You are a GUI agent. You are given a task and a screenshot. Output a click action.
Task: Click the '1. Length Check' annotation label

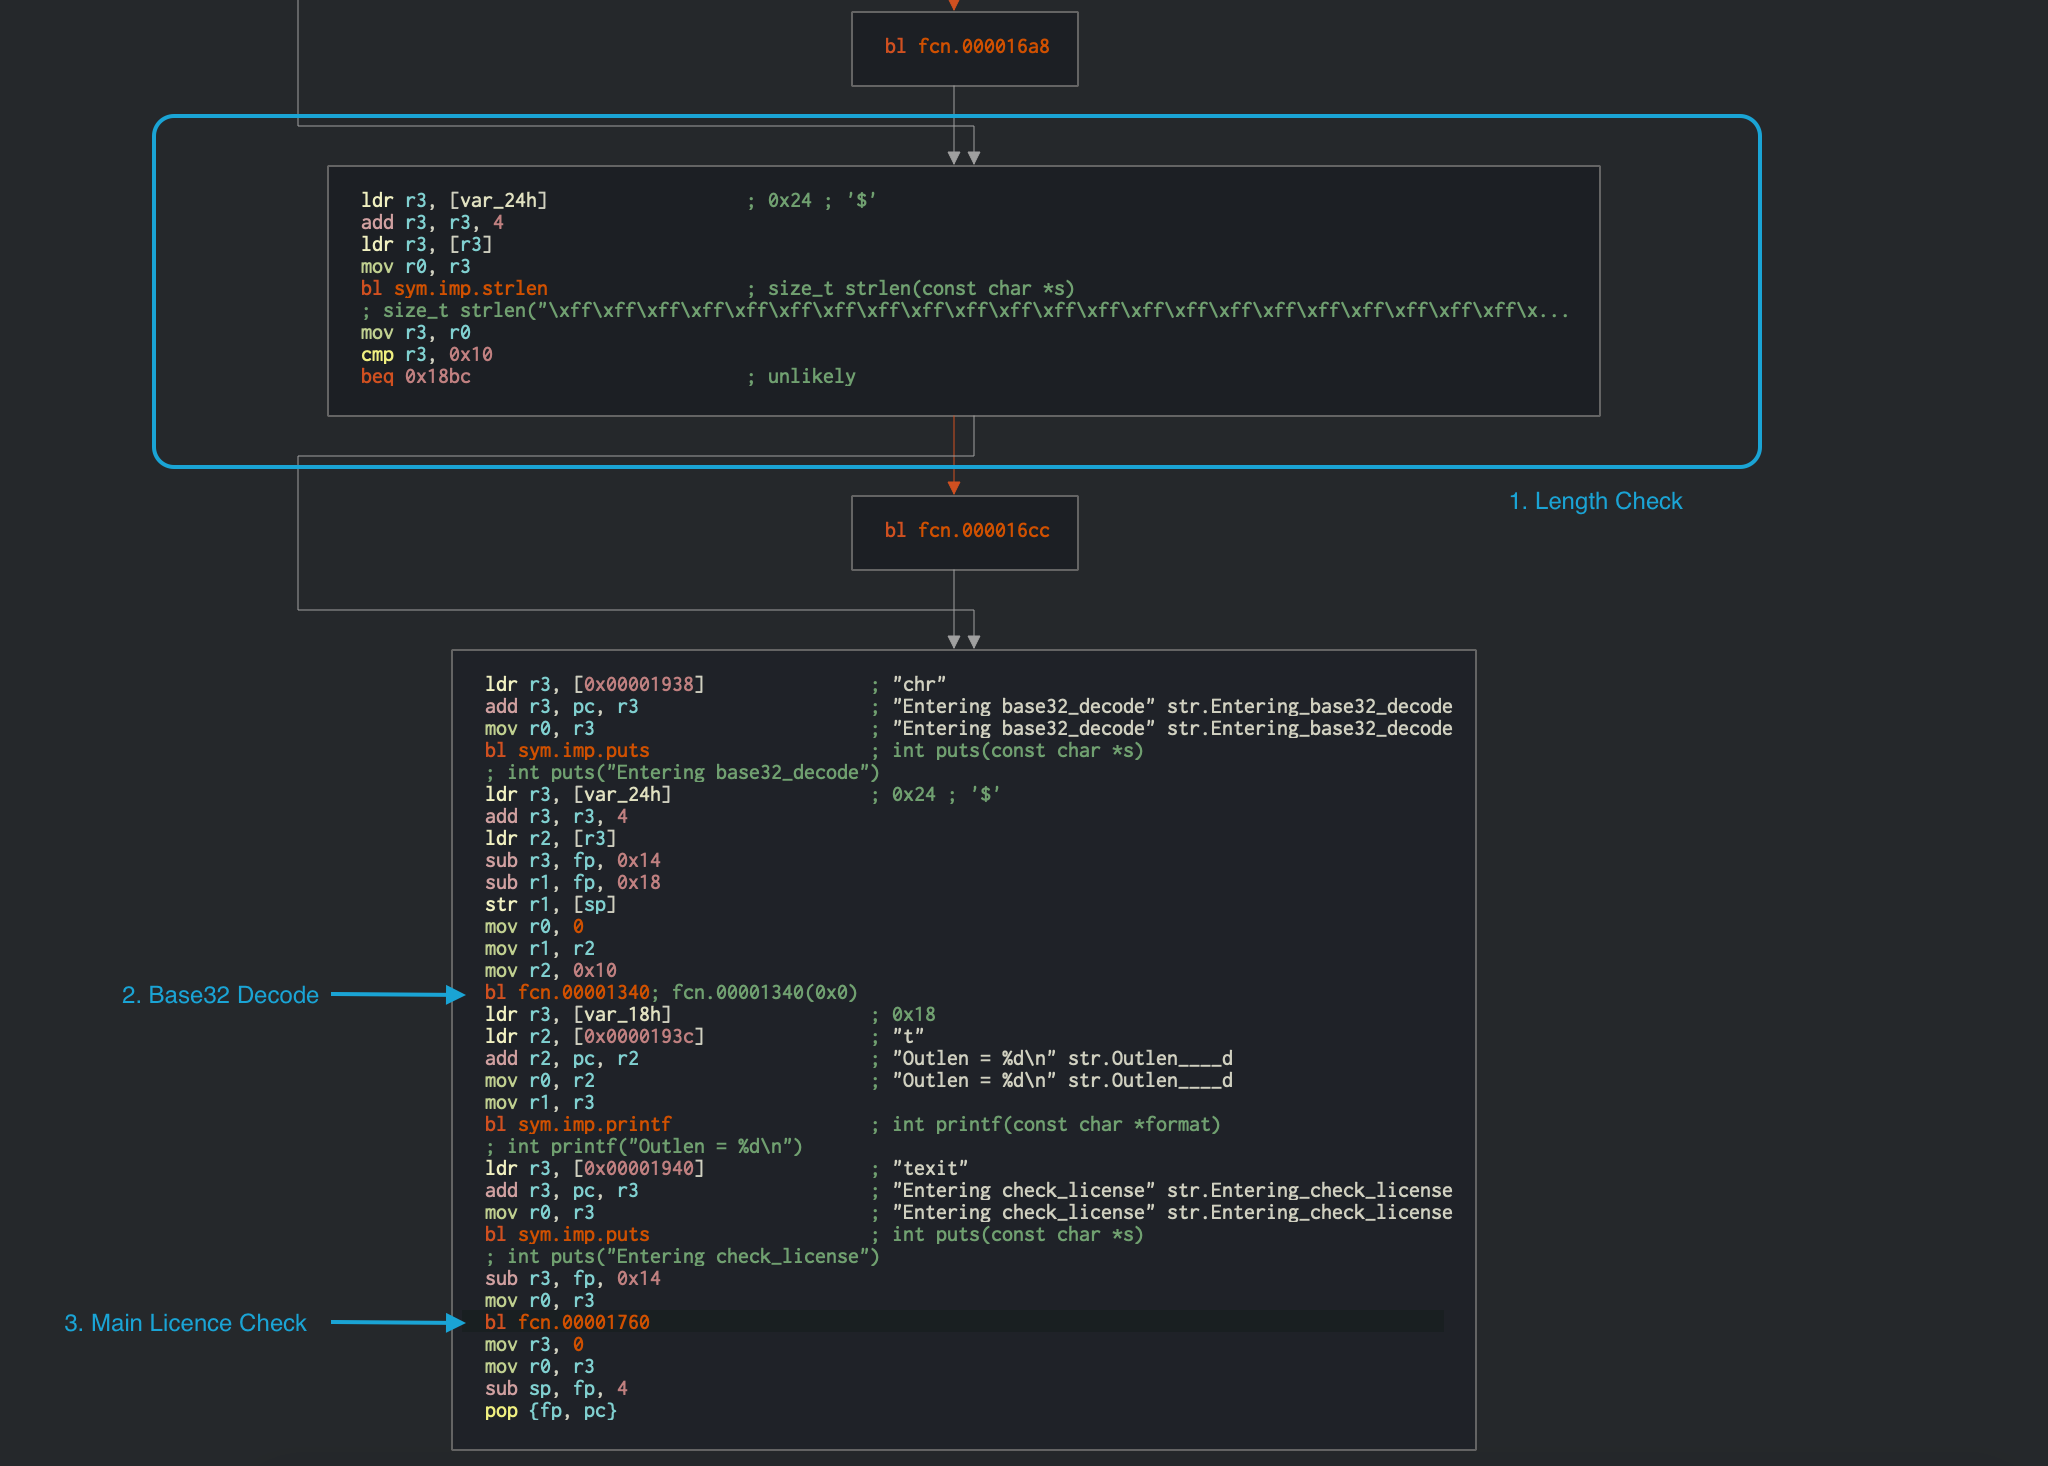click(1595, 501)
